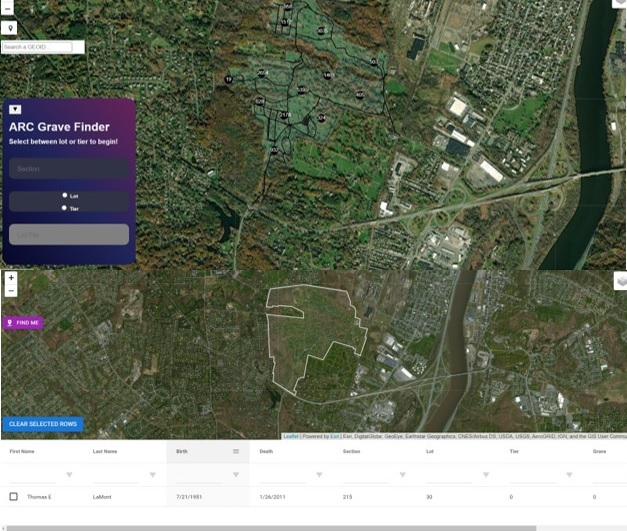The image size is (627, 531).
Task: Open the layers control on lower map
Action: (620, 281)
